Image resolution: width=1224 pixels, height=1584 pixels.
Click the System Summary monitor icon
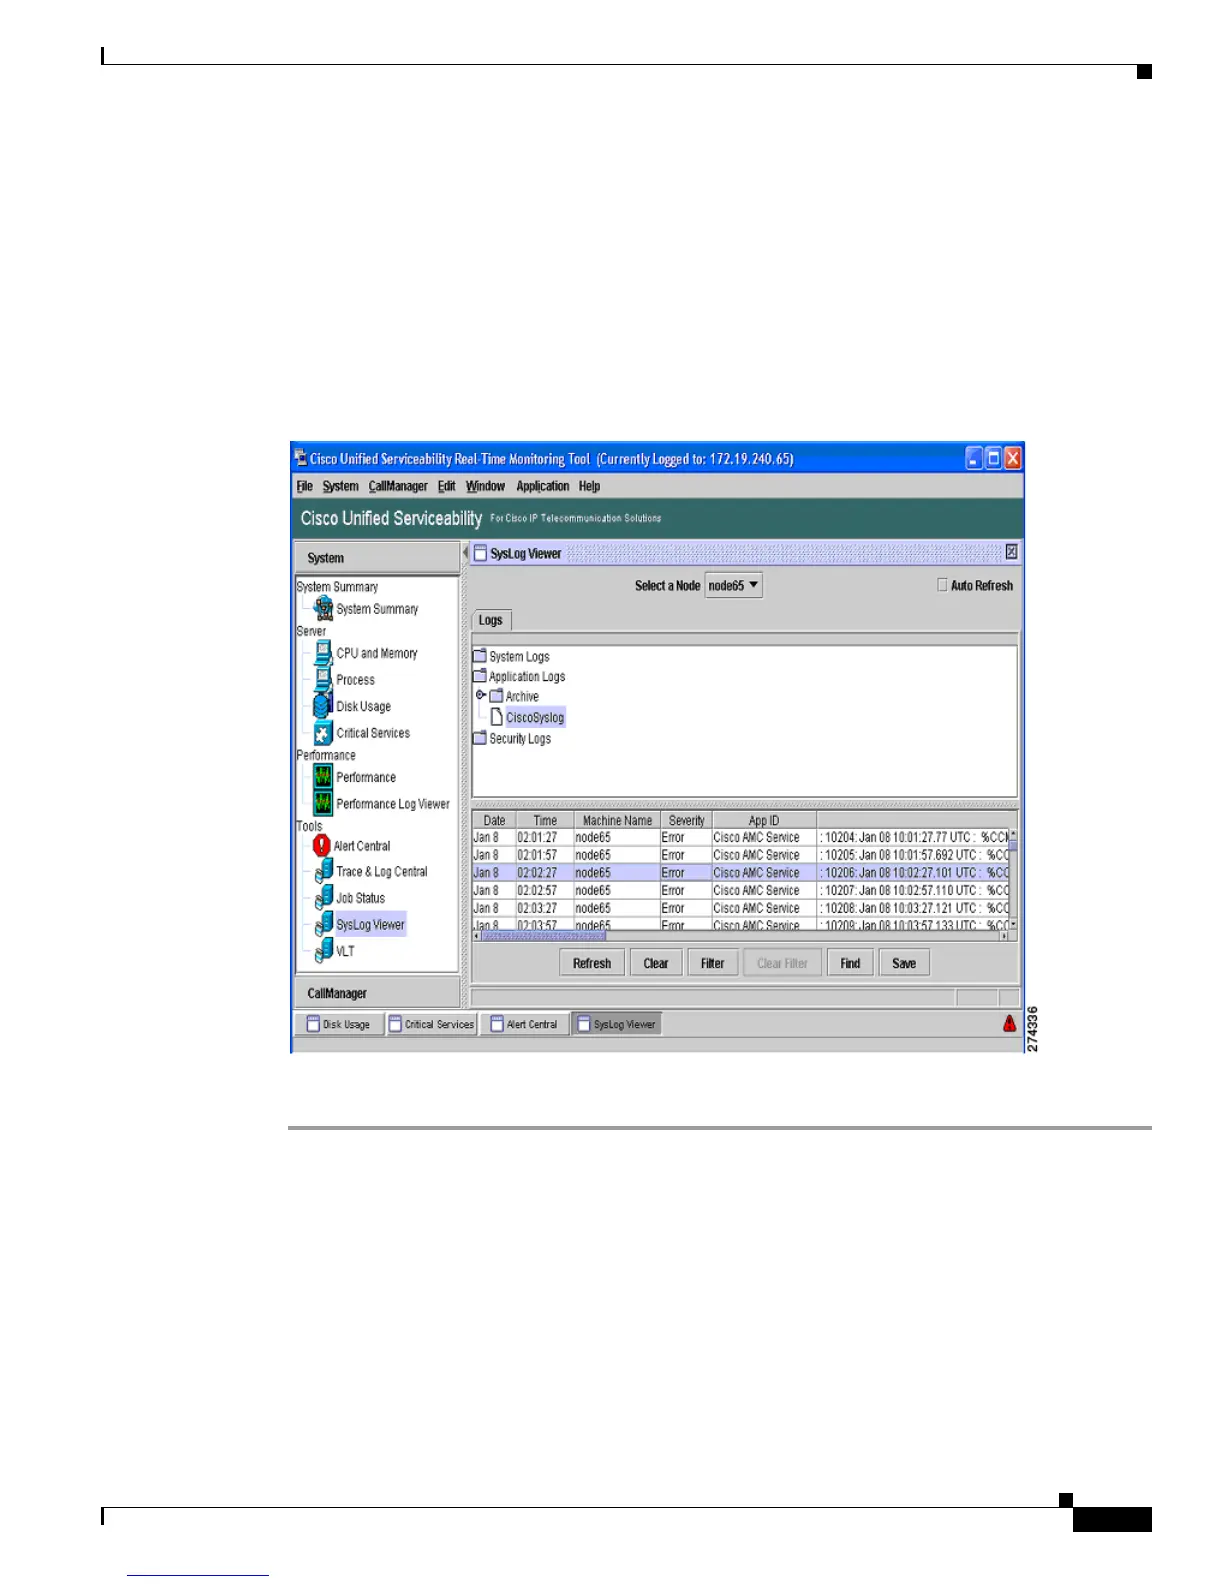[323, 607]
